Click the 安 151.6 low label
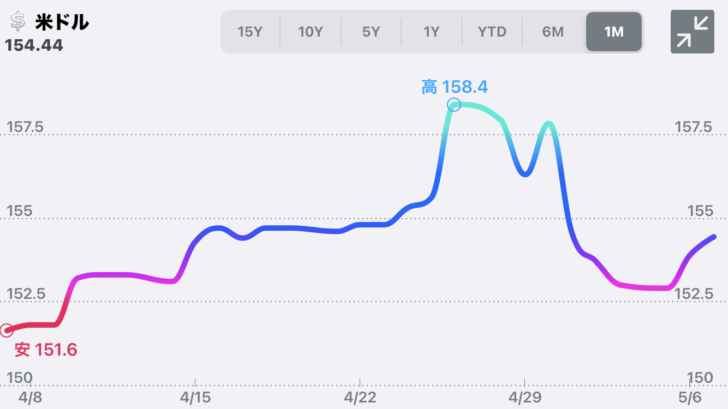The width and height of the screenshot is (728, 409). tap(45, 349)
